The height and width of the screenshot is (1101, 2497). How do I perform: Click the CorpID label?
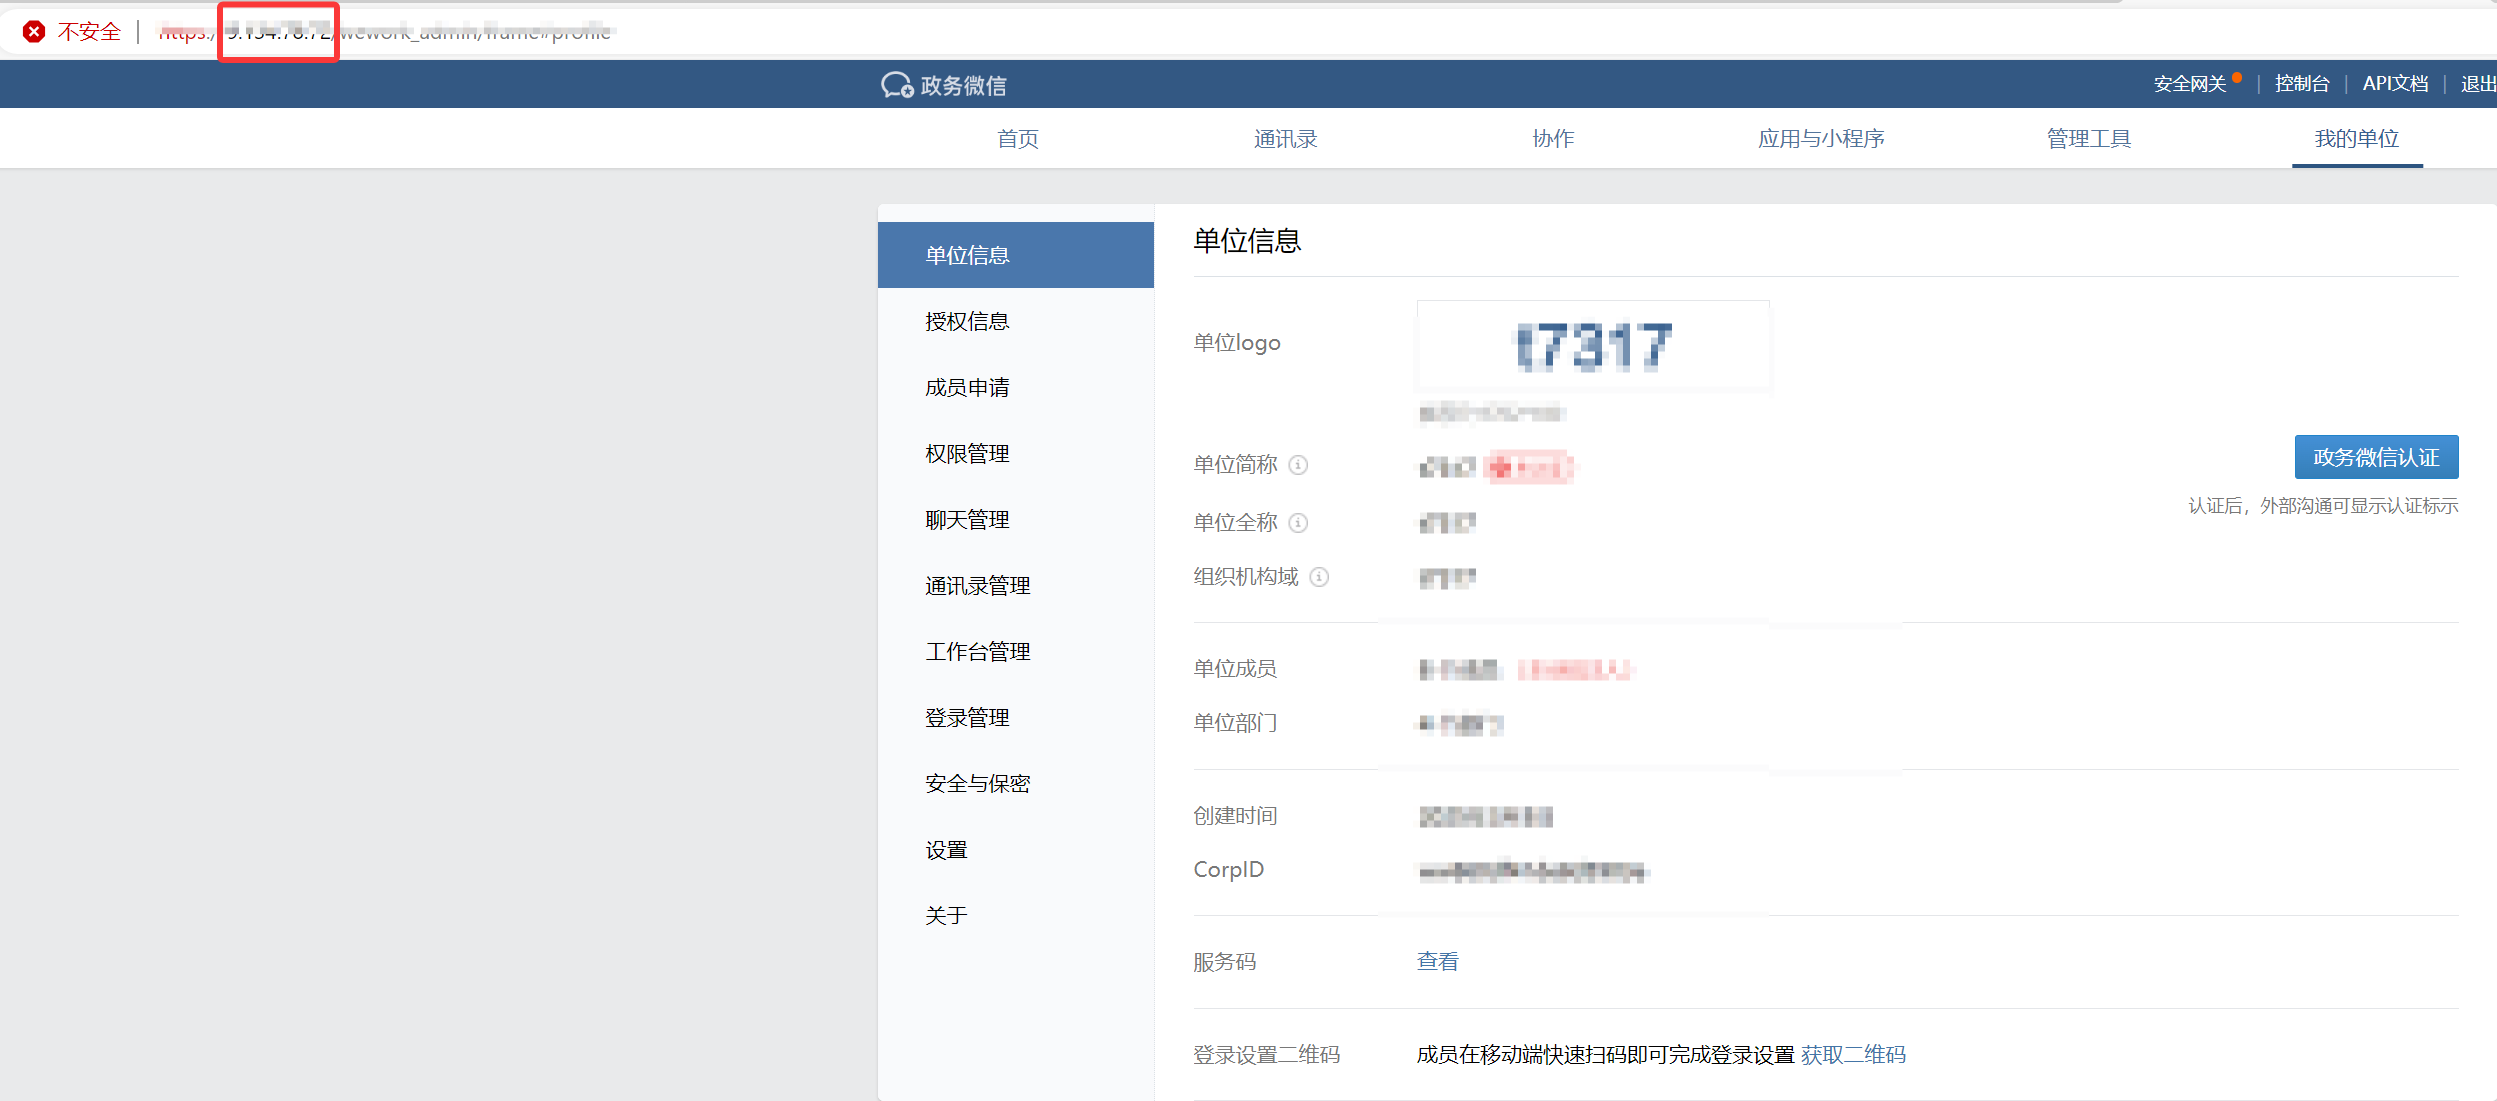pos(1228,870)
